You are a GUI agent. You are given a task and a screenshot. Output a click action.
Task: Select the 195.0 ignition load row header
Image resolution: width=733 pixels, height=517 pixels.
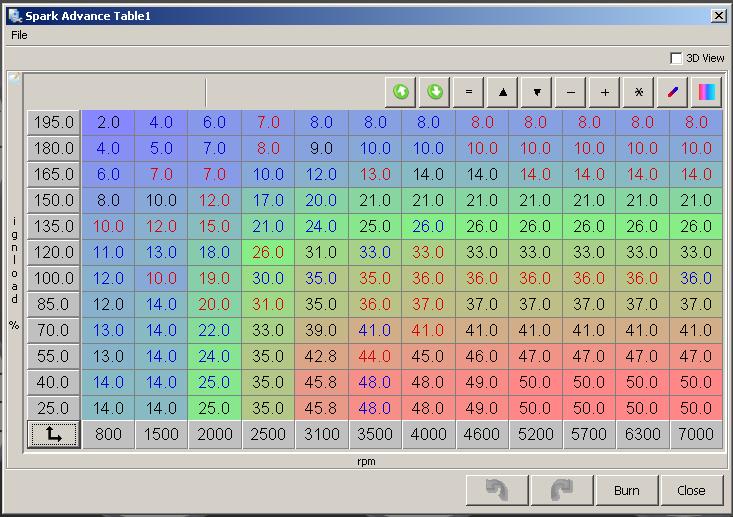point(54,122)
